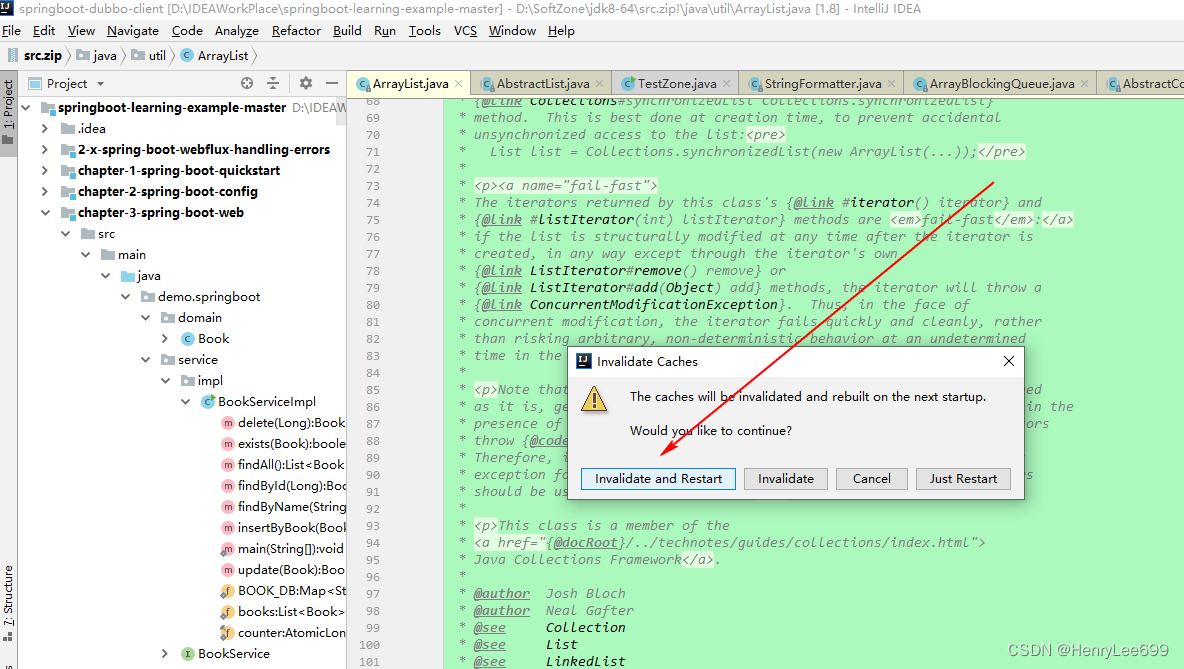Click Invalidate and Restart button
Viewport: 1184px width, 669px height.
pyautogui.click(x=658, y=479)
